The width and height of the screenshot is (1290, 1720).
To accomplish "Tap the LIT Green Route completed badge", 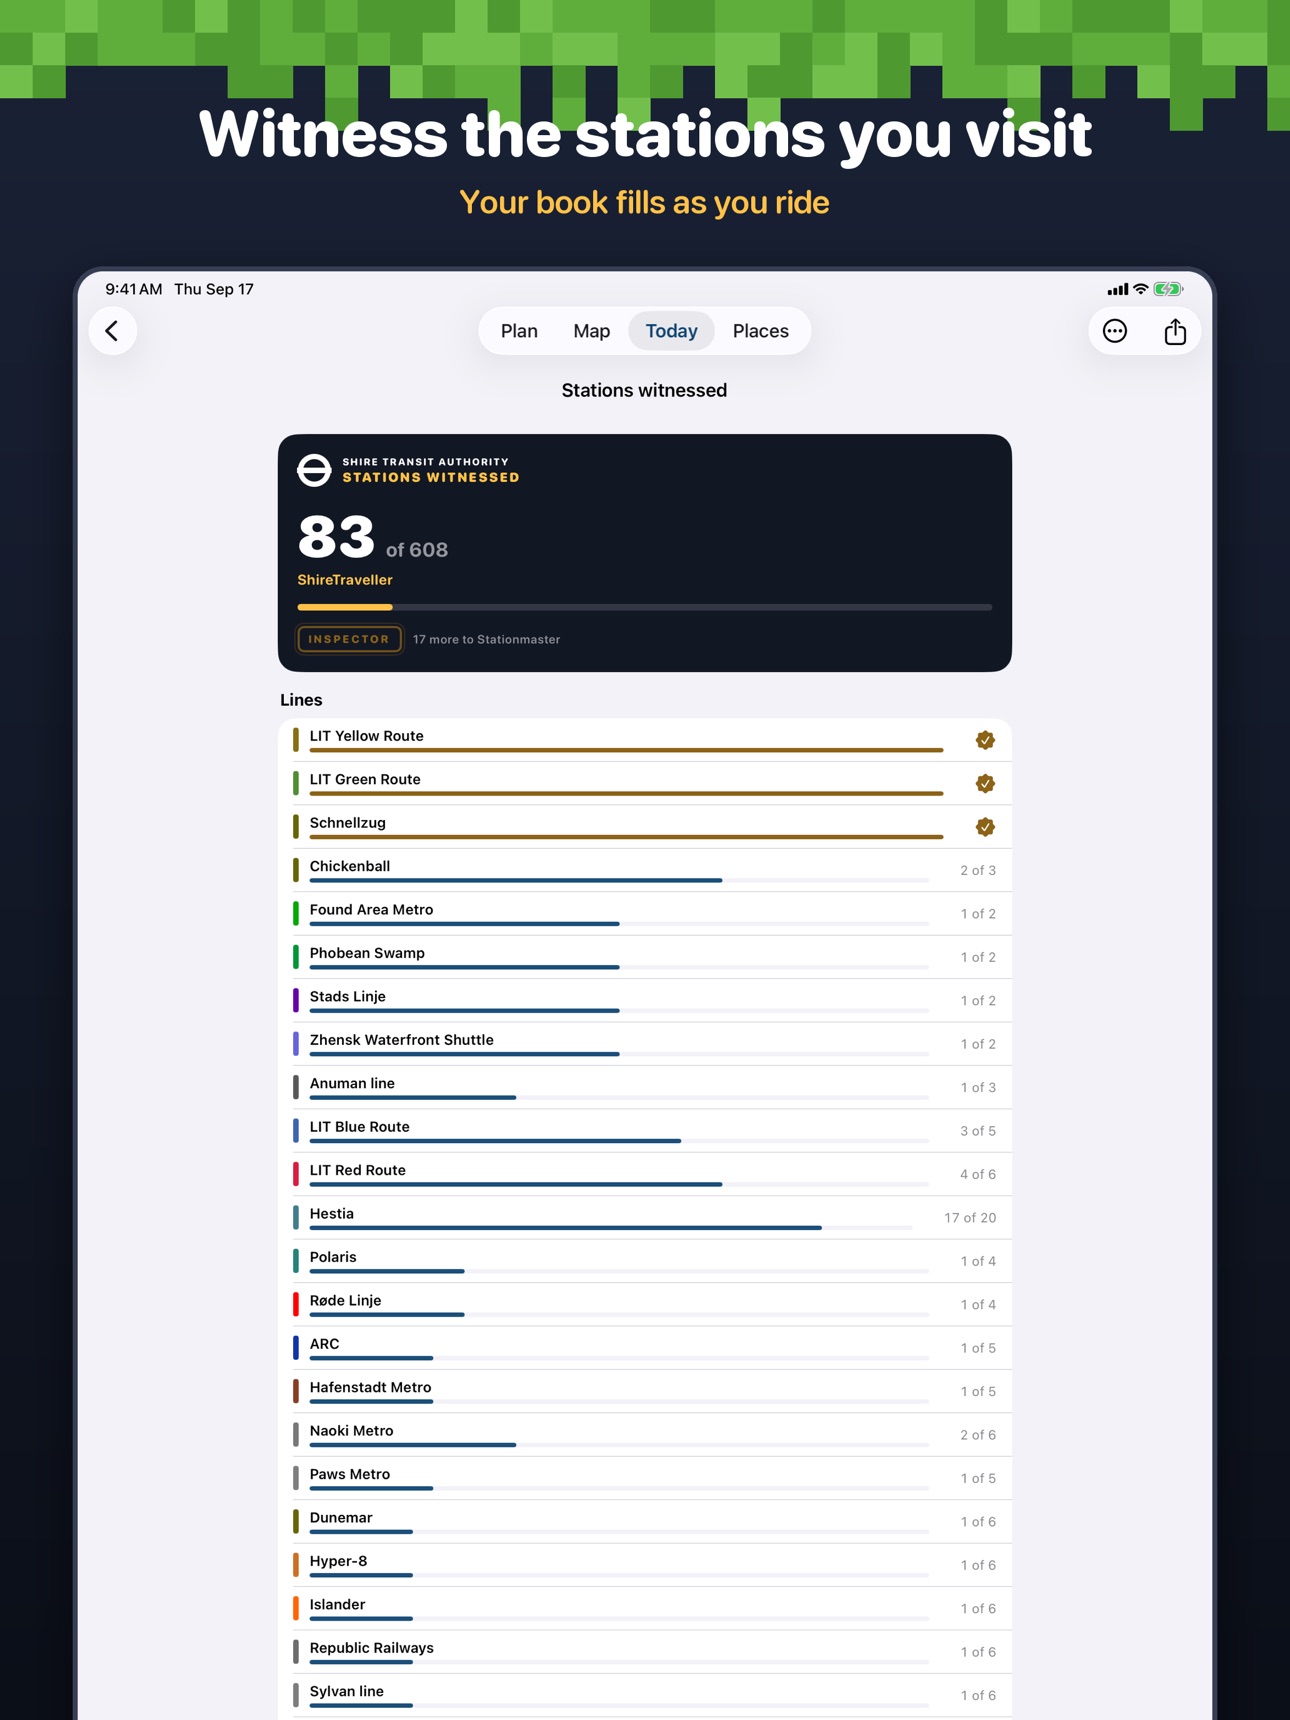I will pyautogui.click(x=985, y=783).
